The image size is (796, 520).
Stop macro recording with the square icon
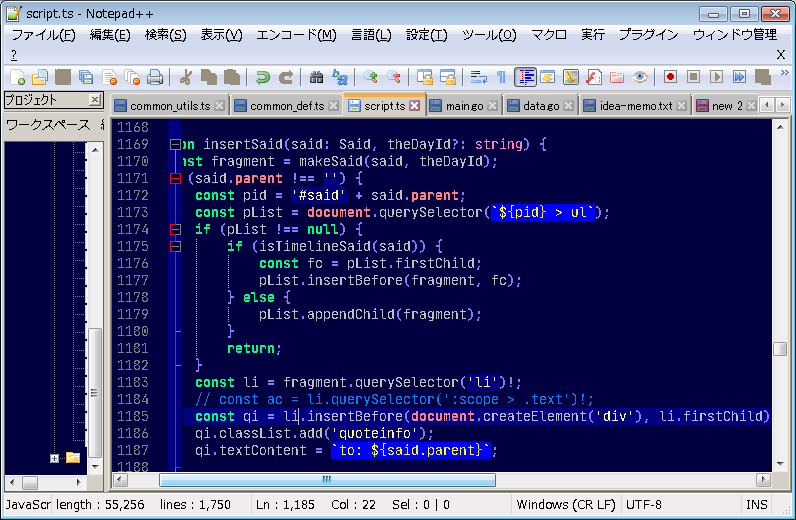(x=693, y=77)
